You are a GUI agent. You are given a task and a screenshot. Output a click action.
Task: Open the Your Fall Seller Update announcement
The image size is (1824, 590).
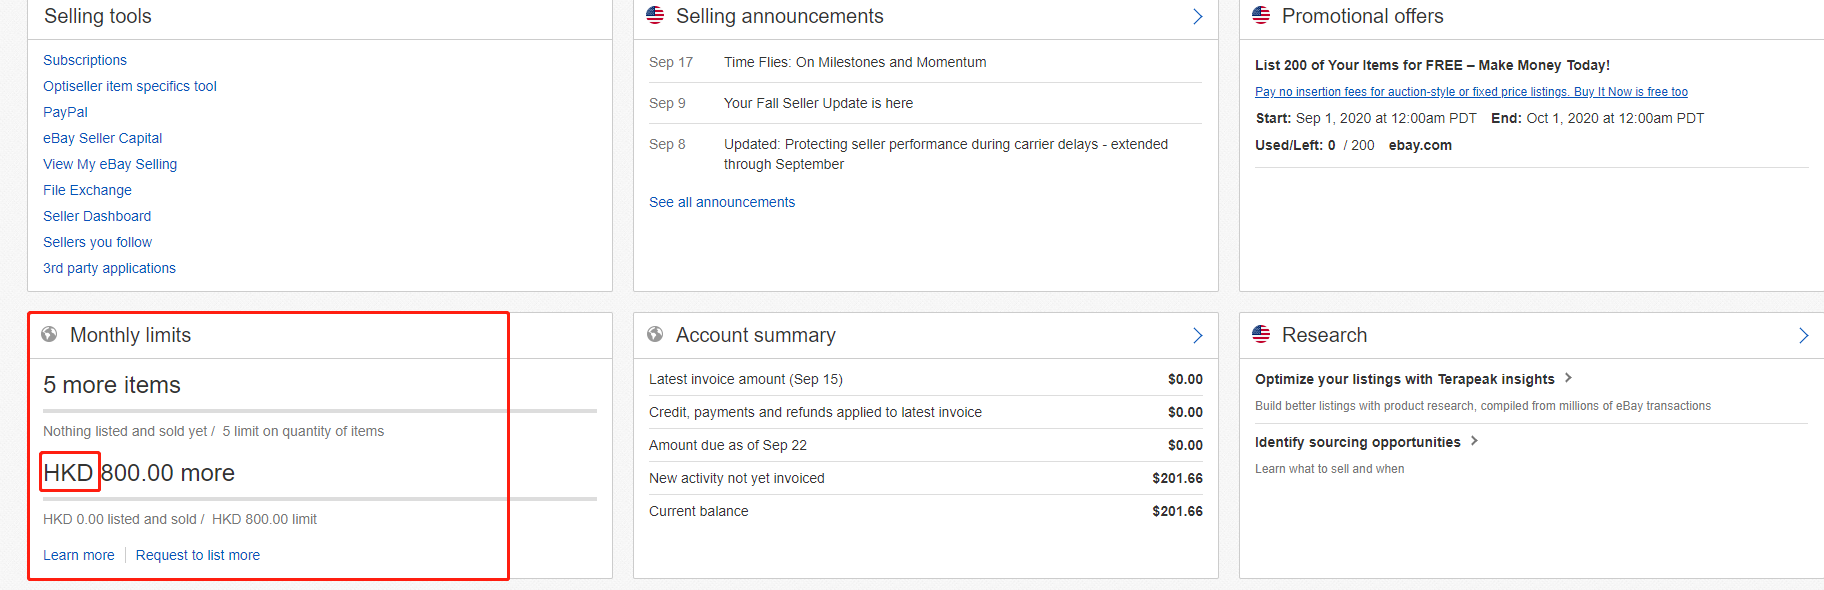coord(818,103)
